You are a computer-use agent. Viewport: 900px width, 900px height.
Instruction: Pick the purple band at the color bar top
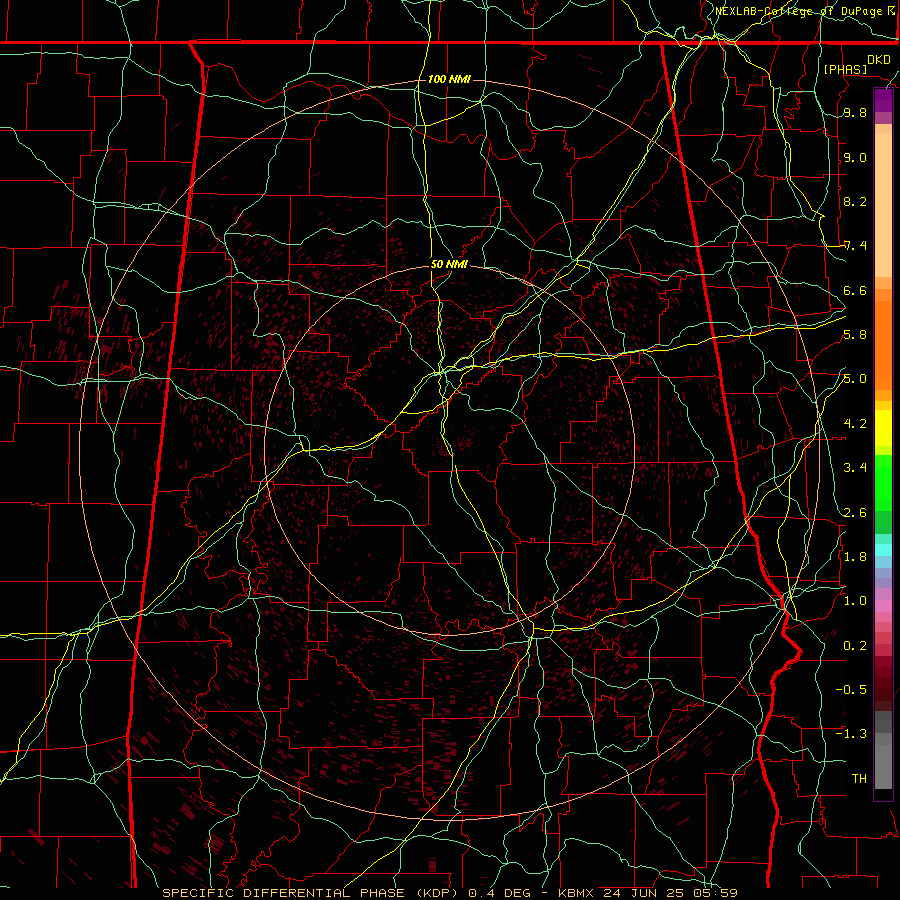883,100
